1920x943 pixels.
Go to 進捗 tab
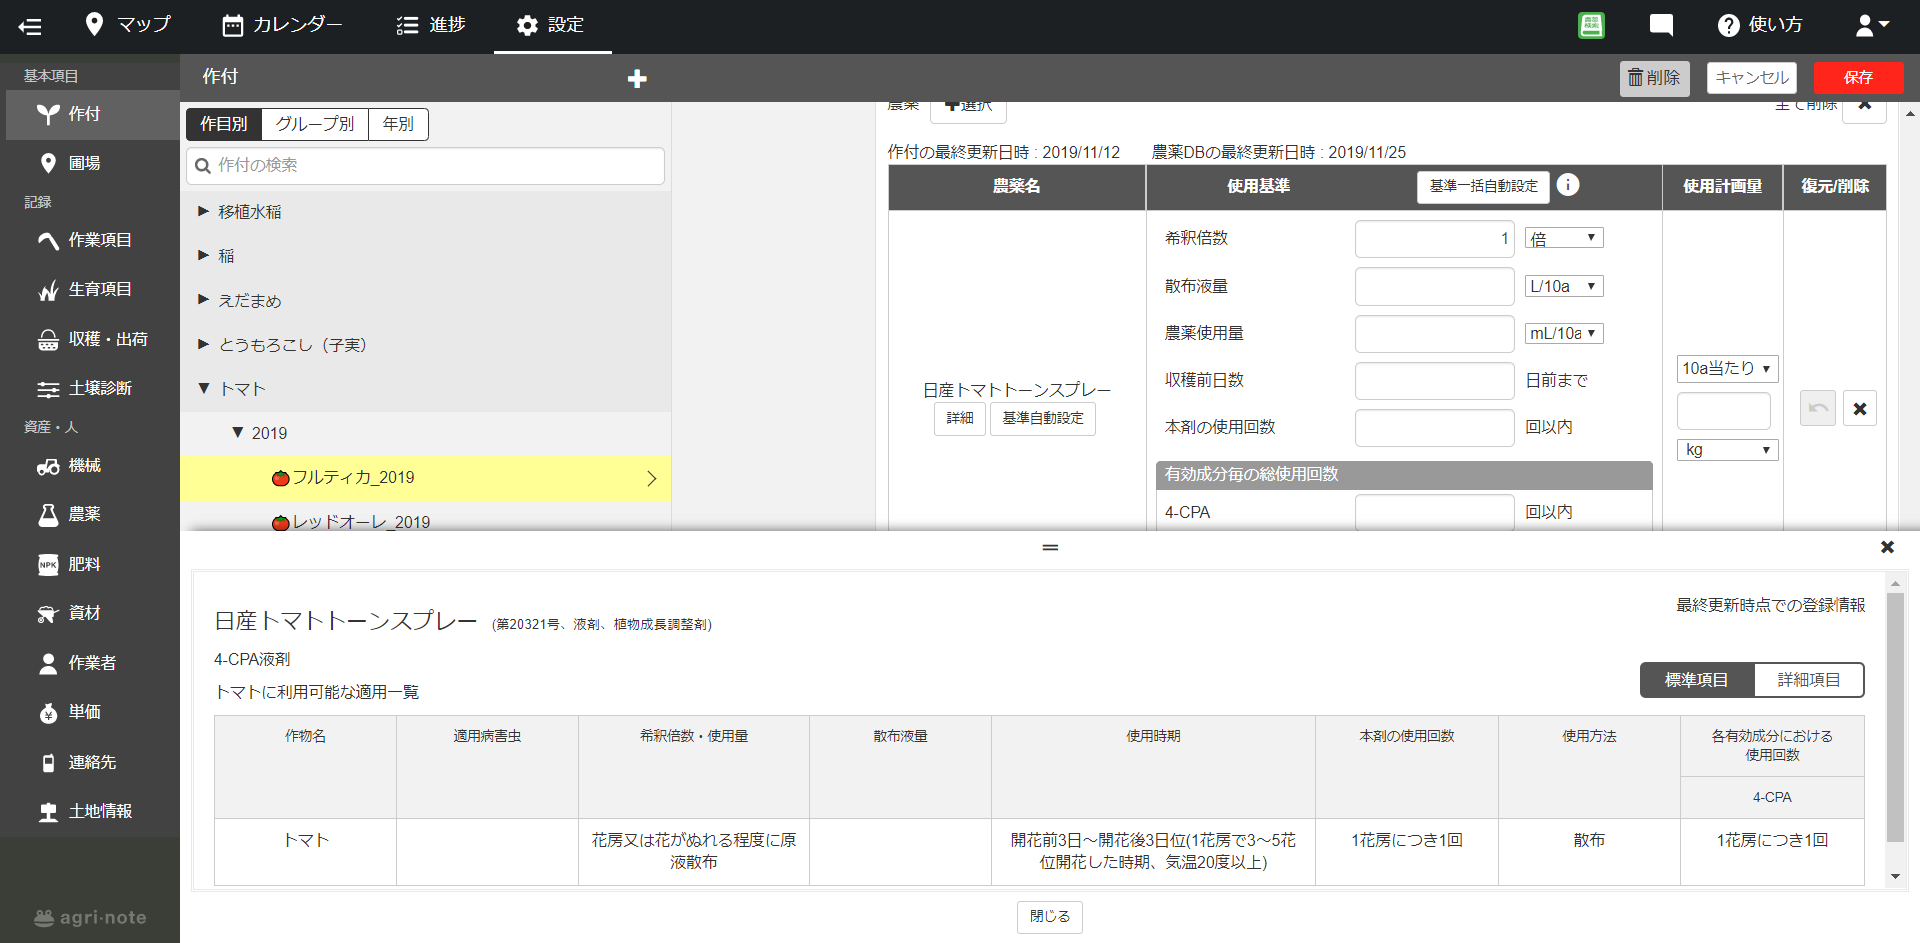431,25
